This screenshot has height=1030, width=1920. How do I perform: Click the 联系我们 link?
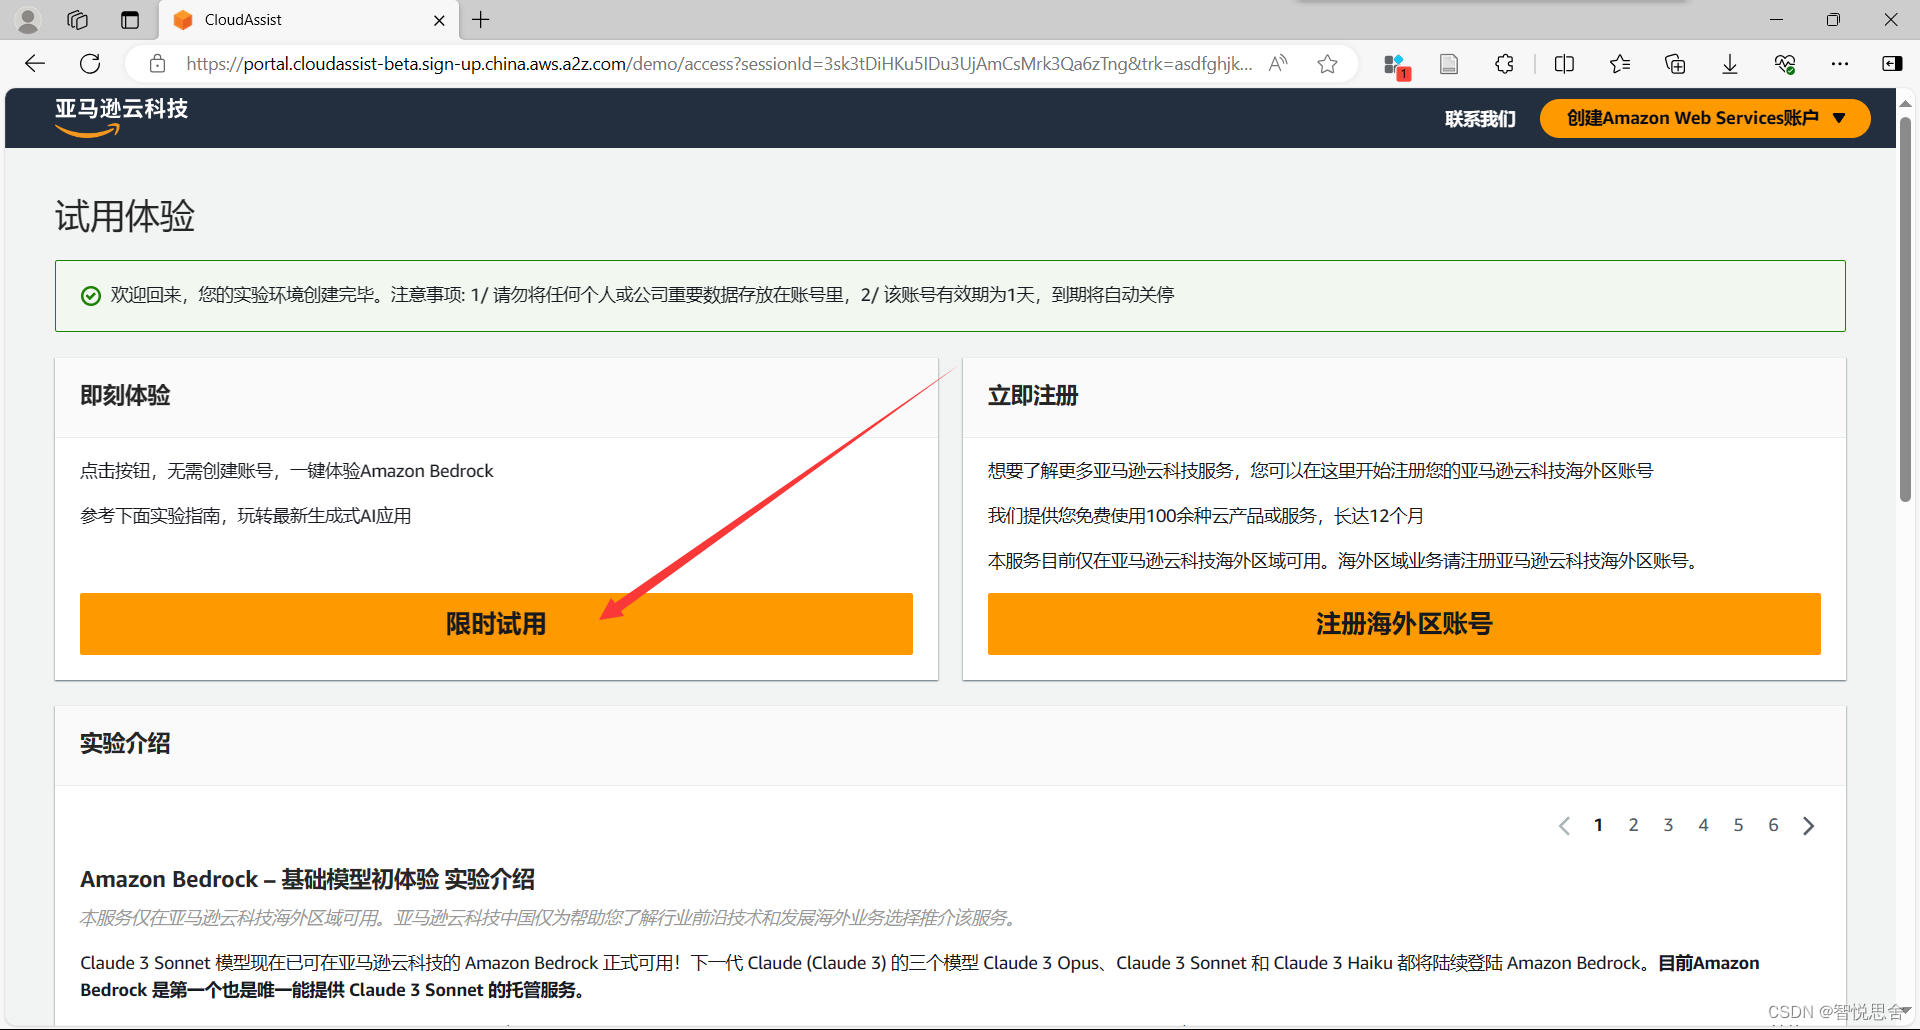(x=1480, y=119)
